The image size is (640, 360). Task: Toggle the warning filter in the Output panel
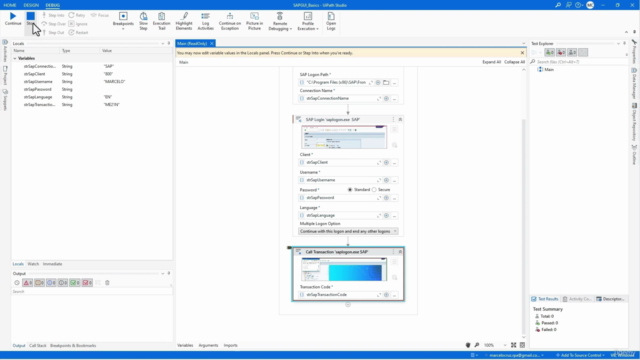click(40, 282)
